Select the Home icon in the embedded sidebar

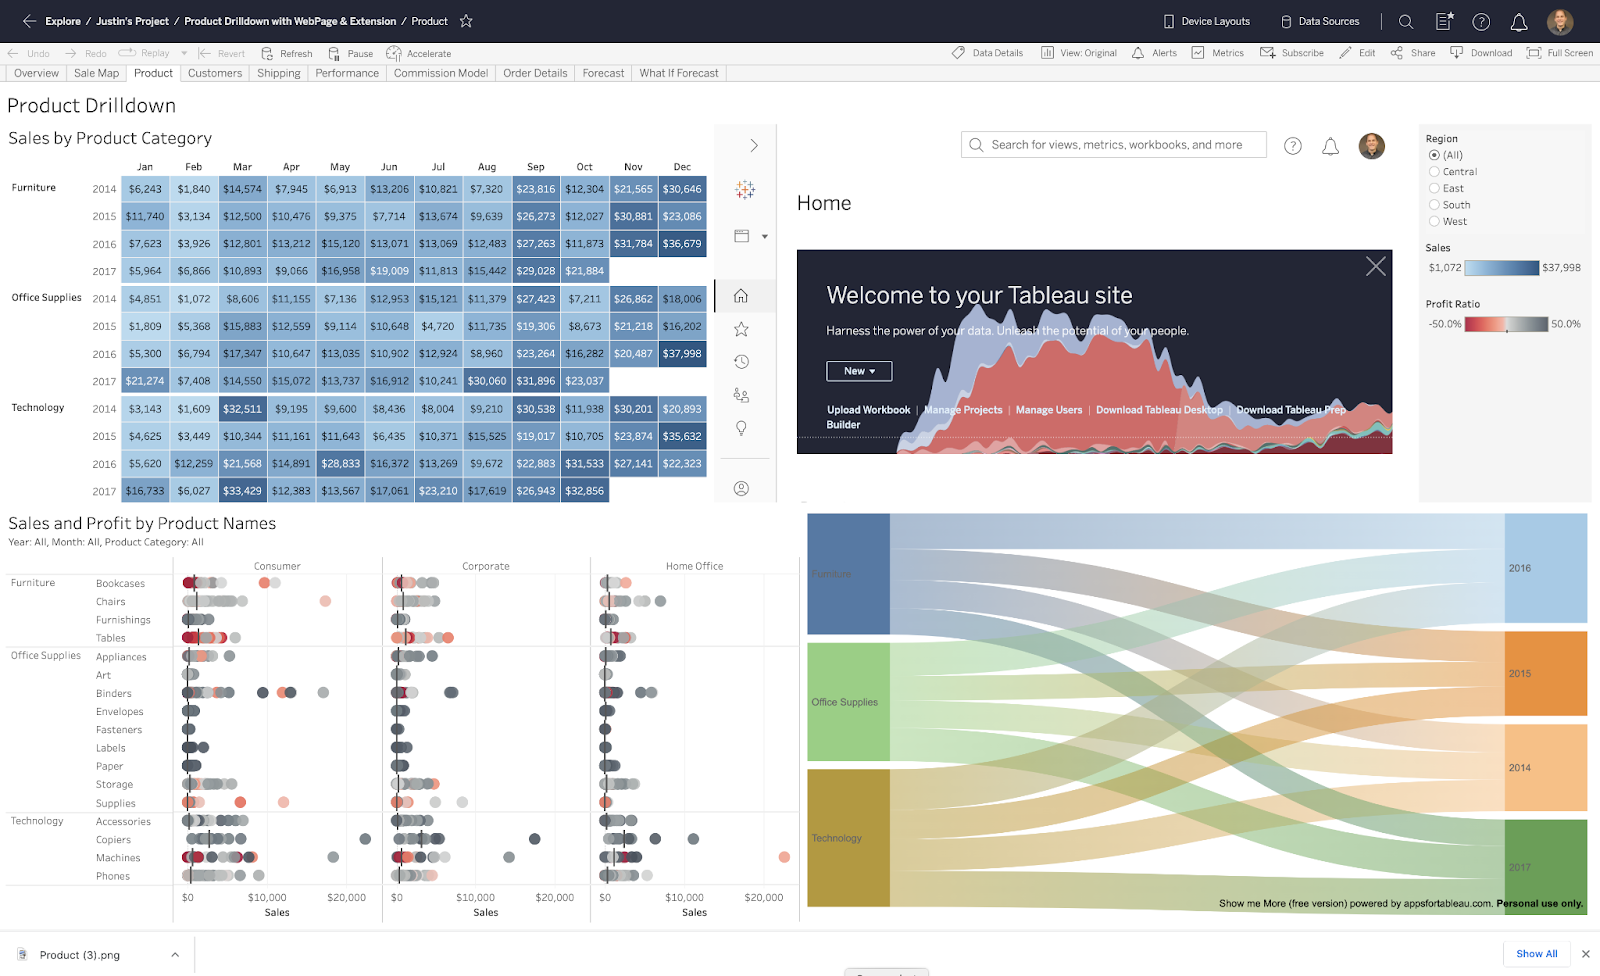[741, 295]
